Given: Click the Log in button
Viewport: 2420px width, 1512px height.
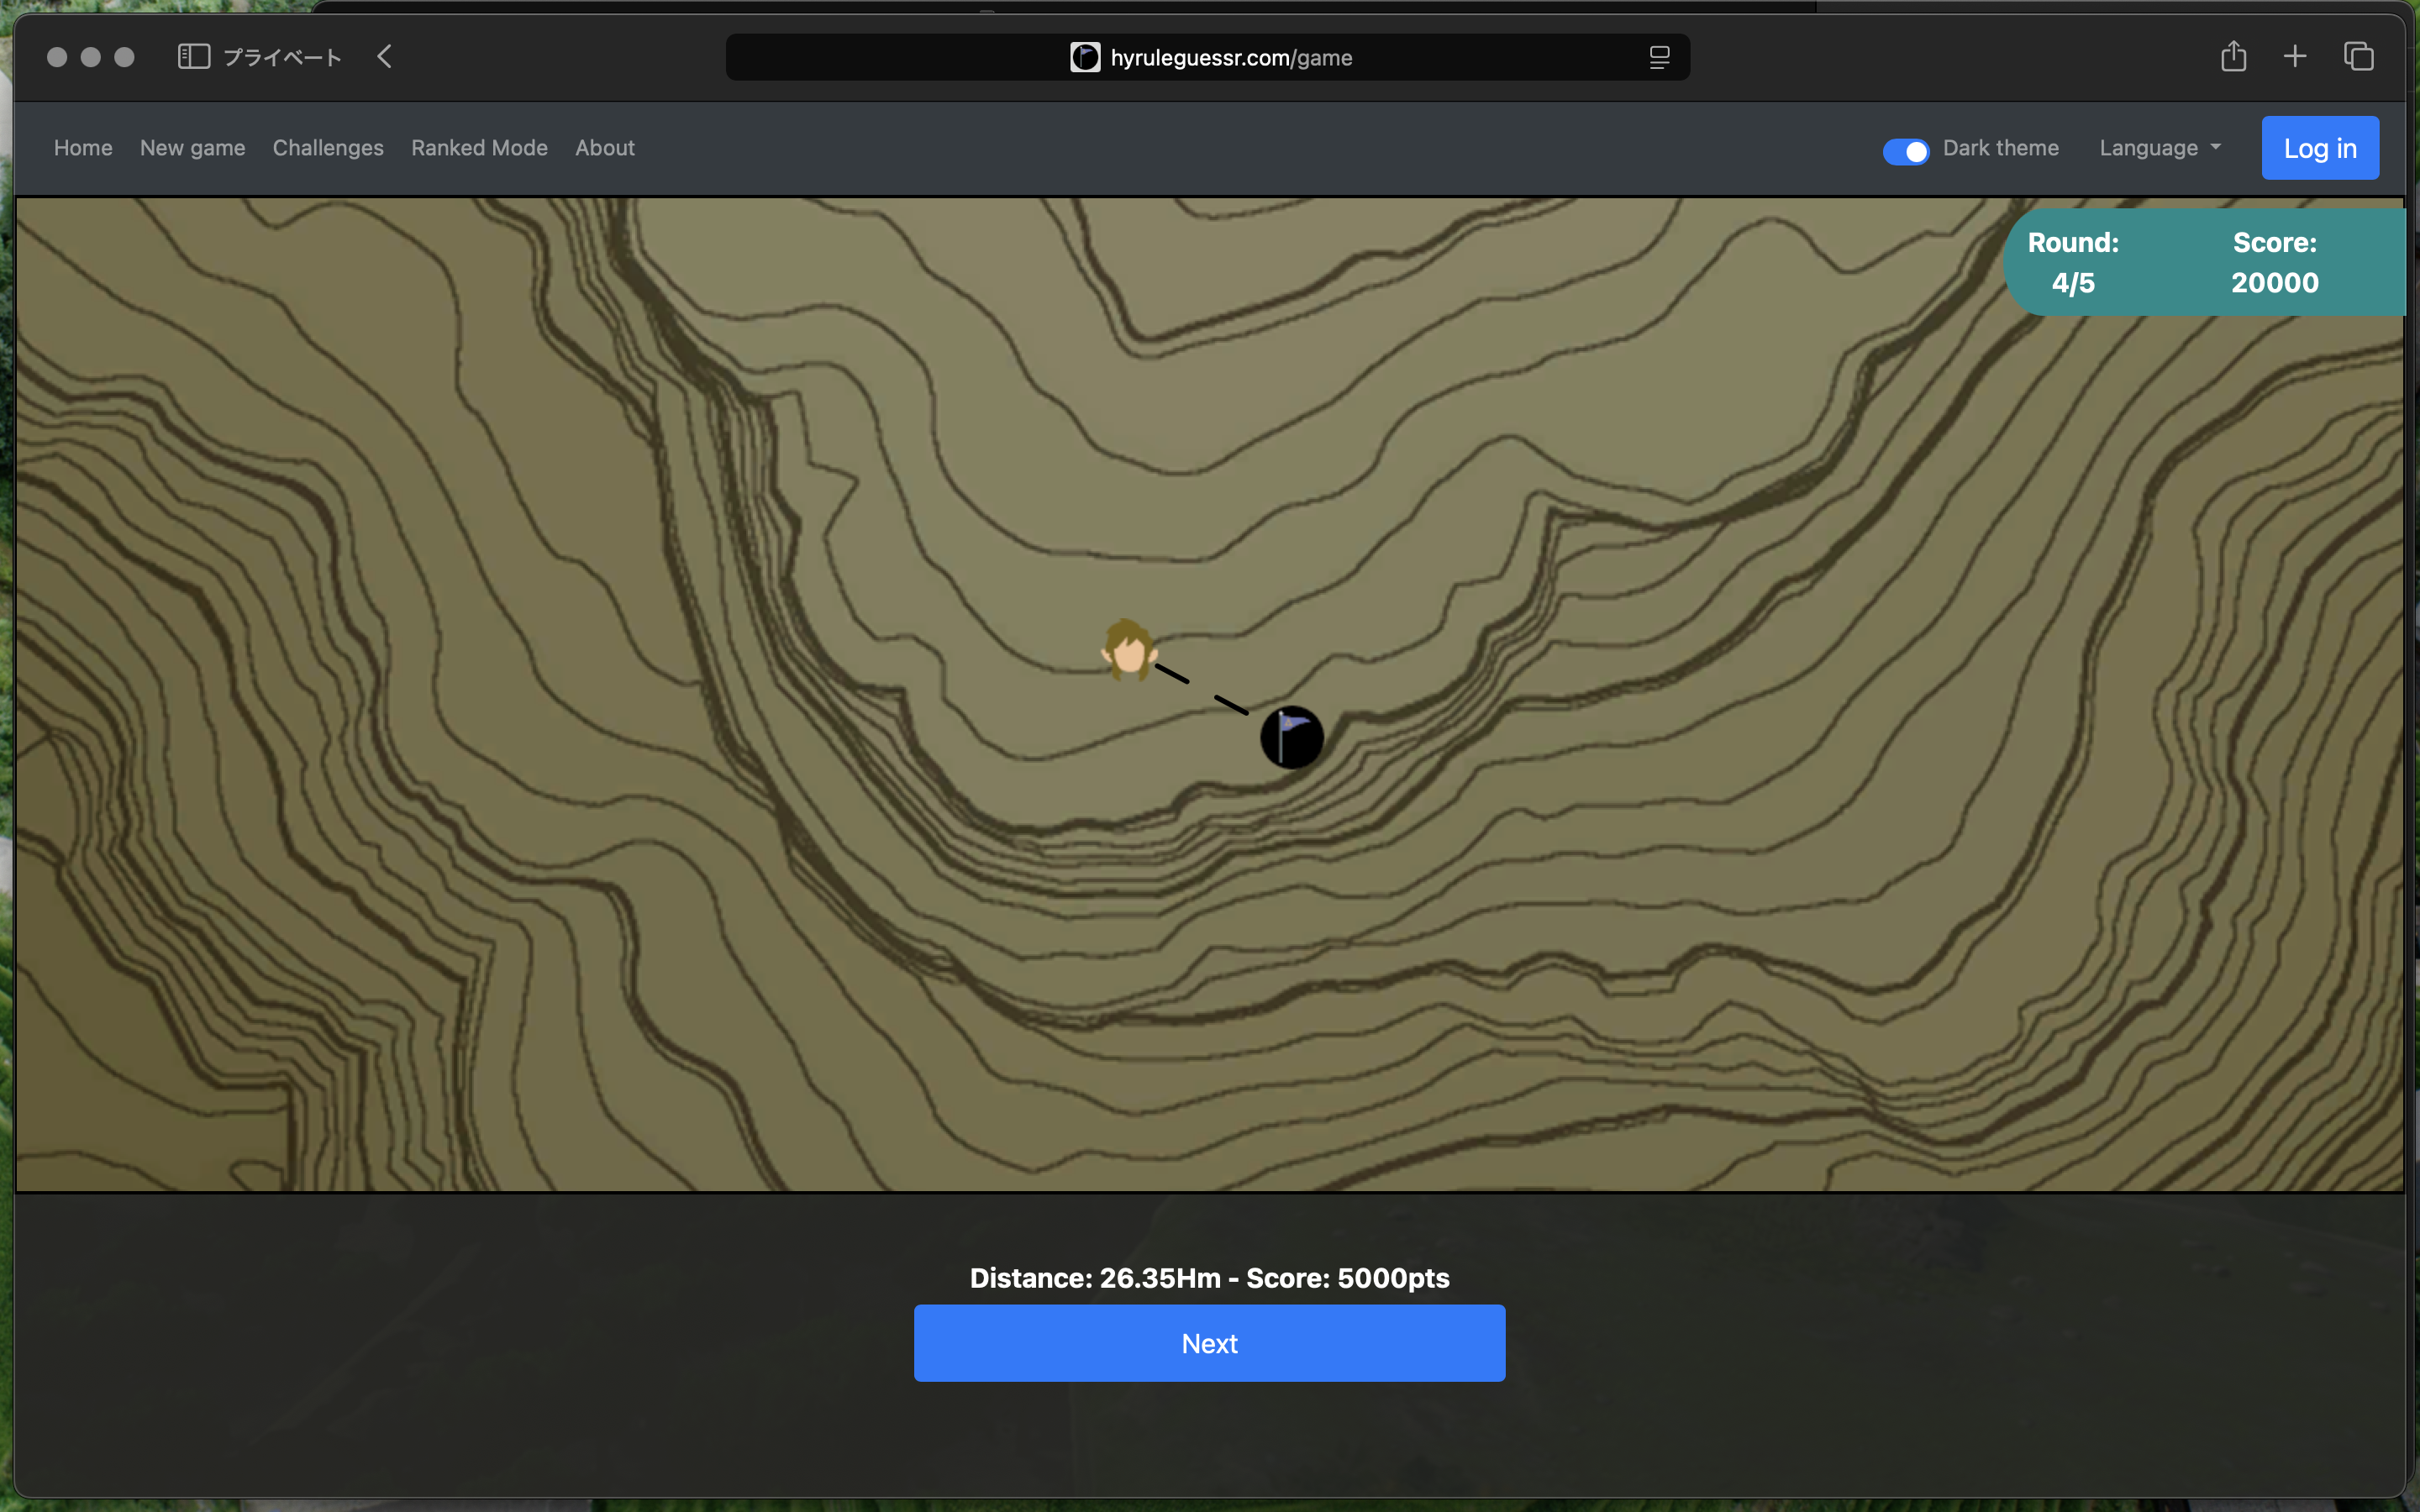Looking at the screenshot, I should click(x=2319, y=148).
